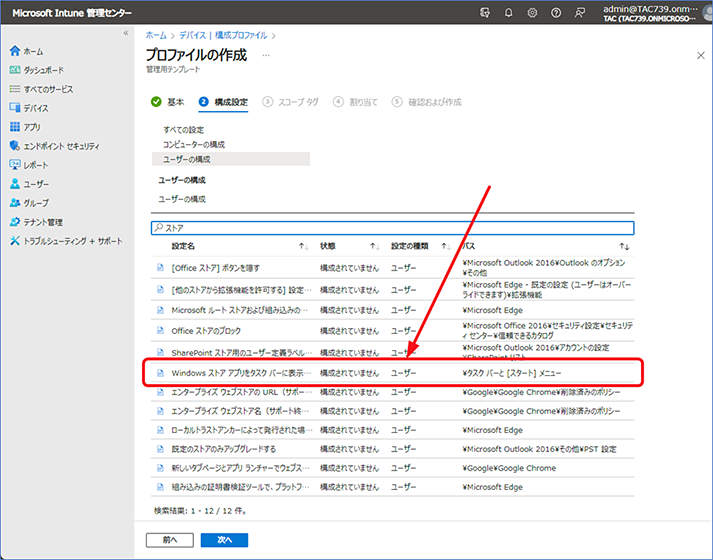Open Windows ストア アプリをタスク バーに表示 setting
The width and height of the screenshot is (713, 560).
[x=241, y=373]
